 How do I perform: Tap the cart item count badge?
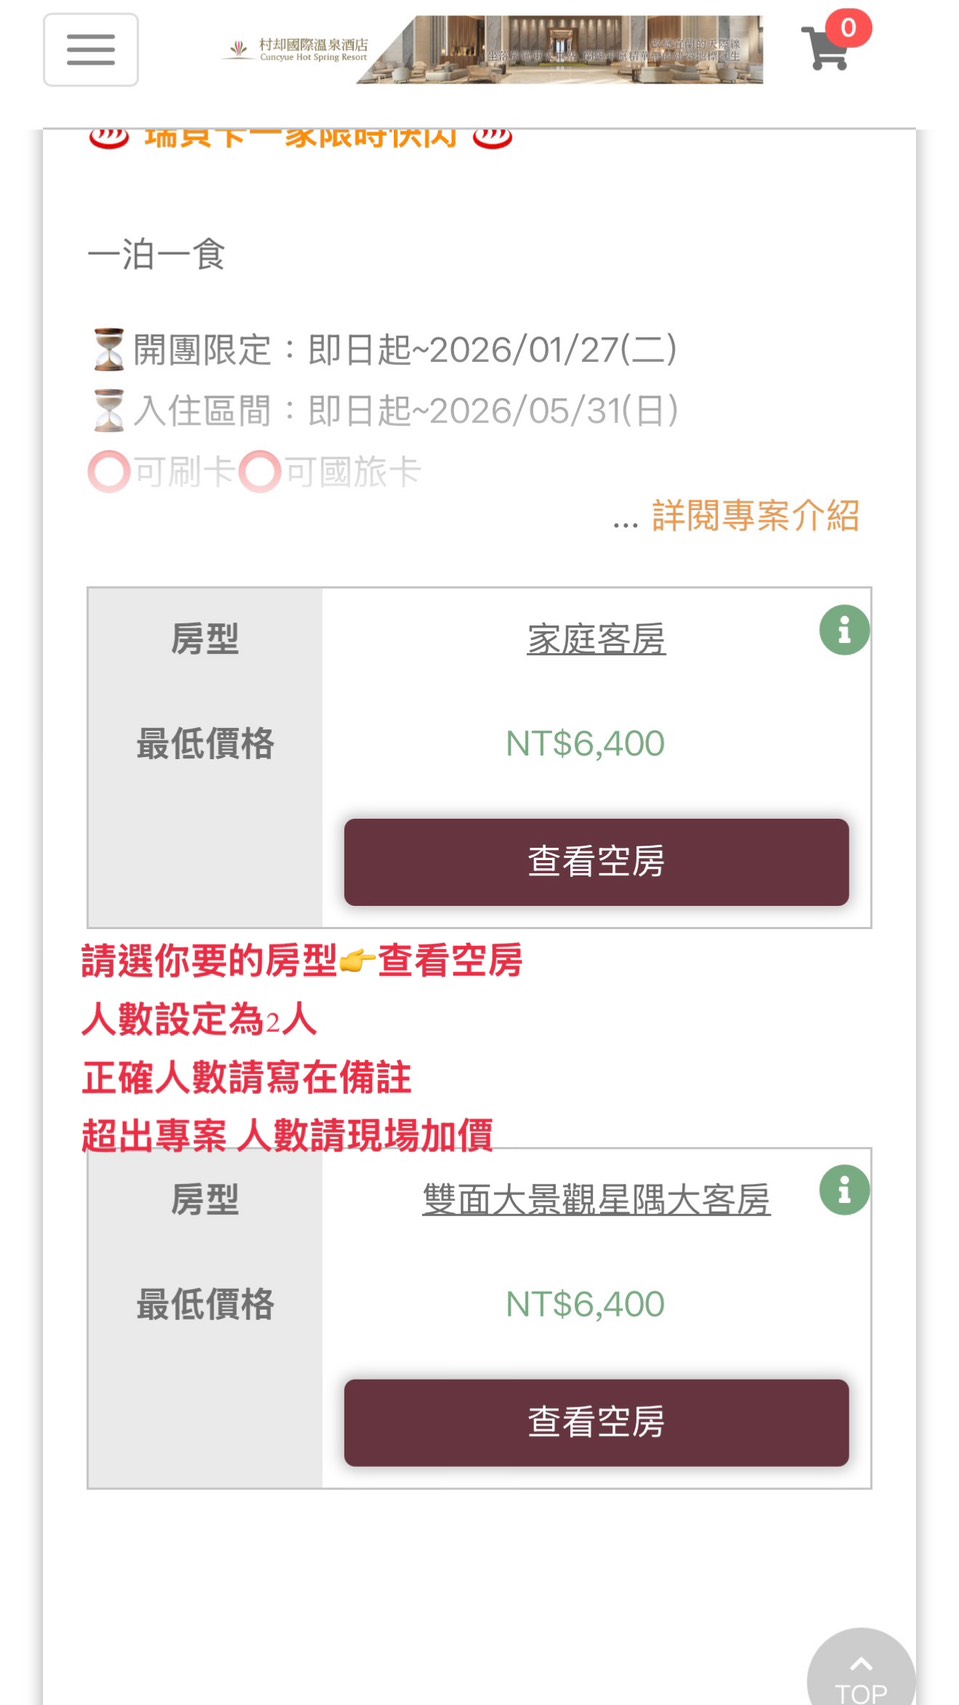849,27
